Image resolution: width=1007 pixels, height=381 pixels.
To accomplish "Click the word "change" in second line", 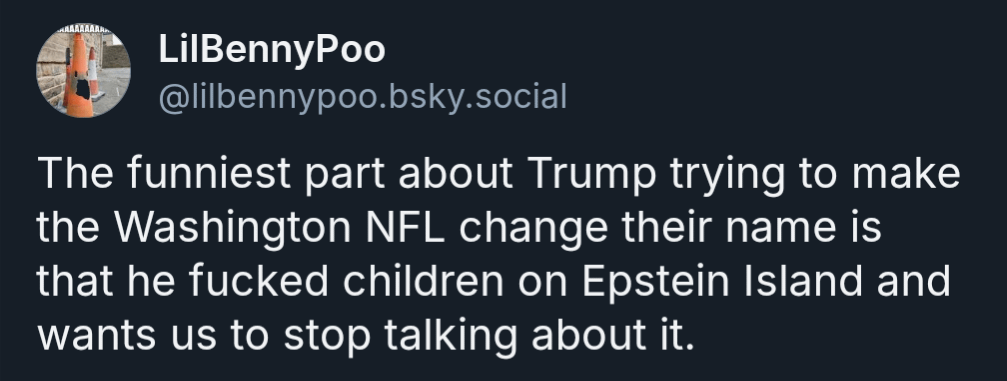I will coord(533,229).
